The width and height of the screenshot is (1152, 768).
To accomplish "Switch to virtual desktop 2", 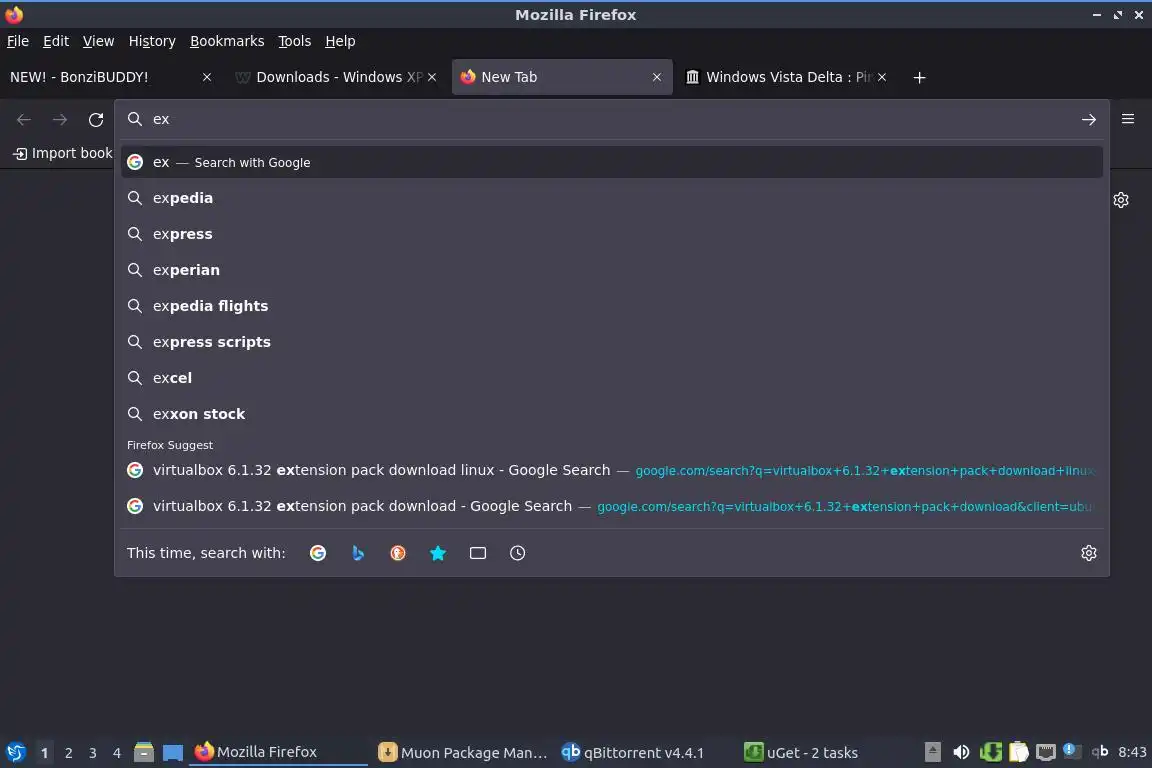I will [68, 753].
